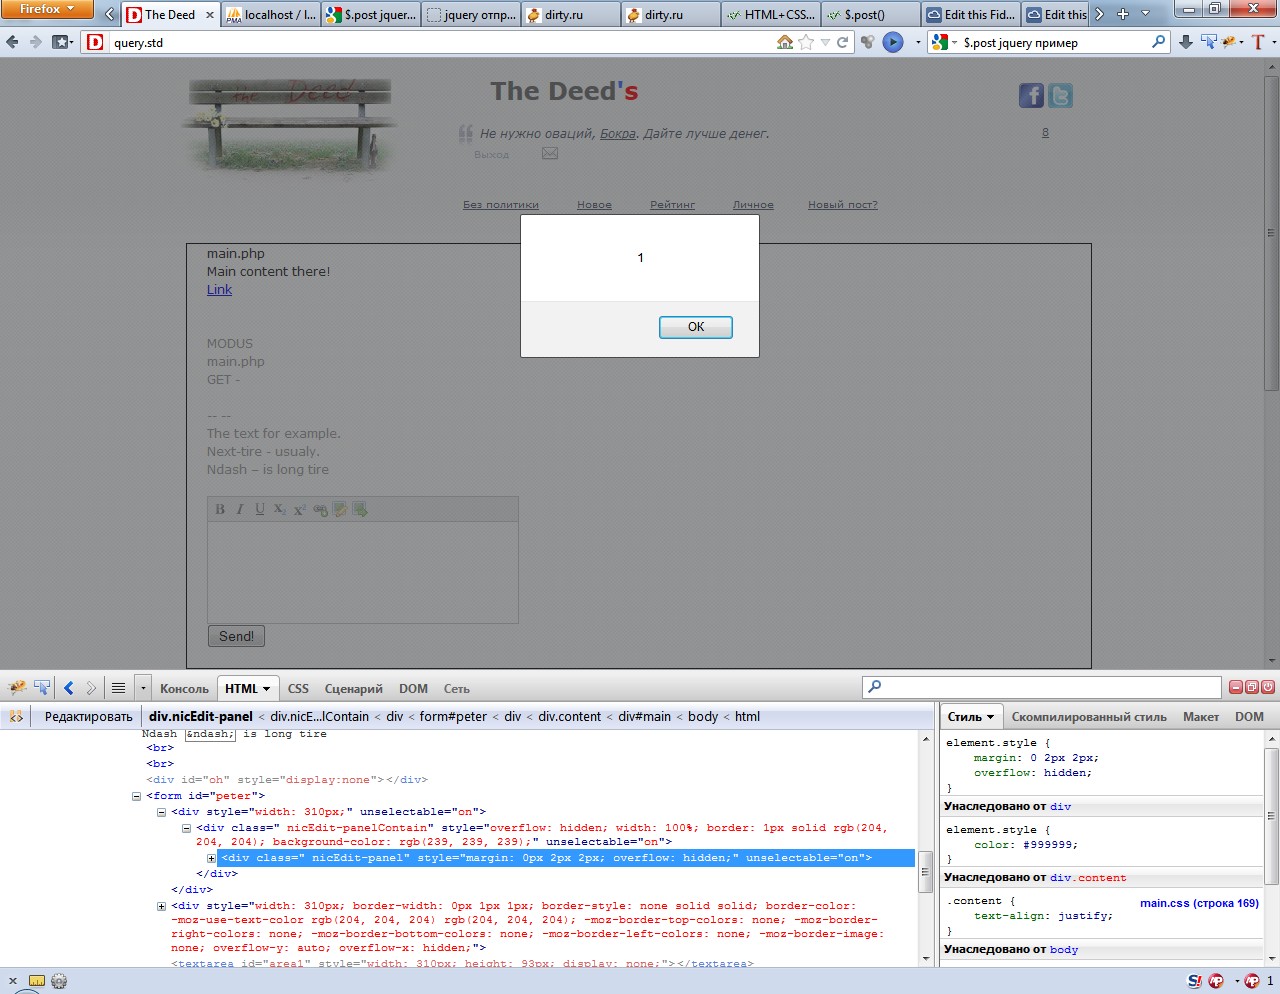Viewport: 1280px width, 994px height.
Task: Activate Firebug inspect element tool
Action: (42, 687)
